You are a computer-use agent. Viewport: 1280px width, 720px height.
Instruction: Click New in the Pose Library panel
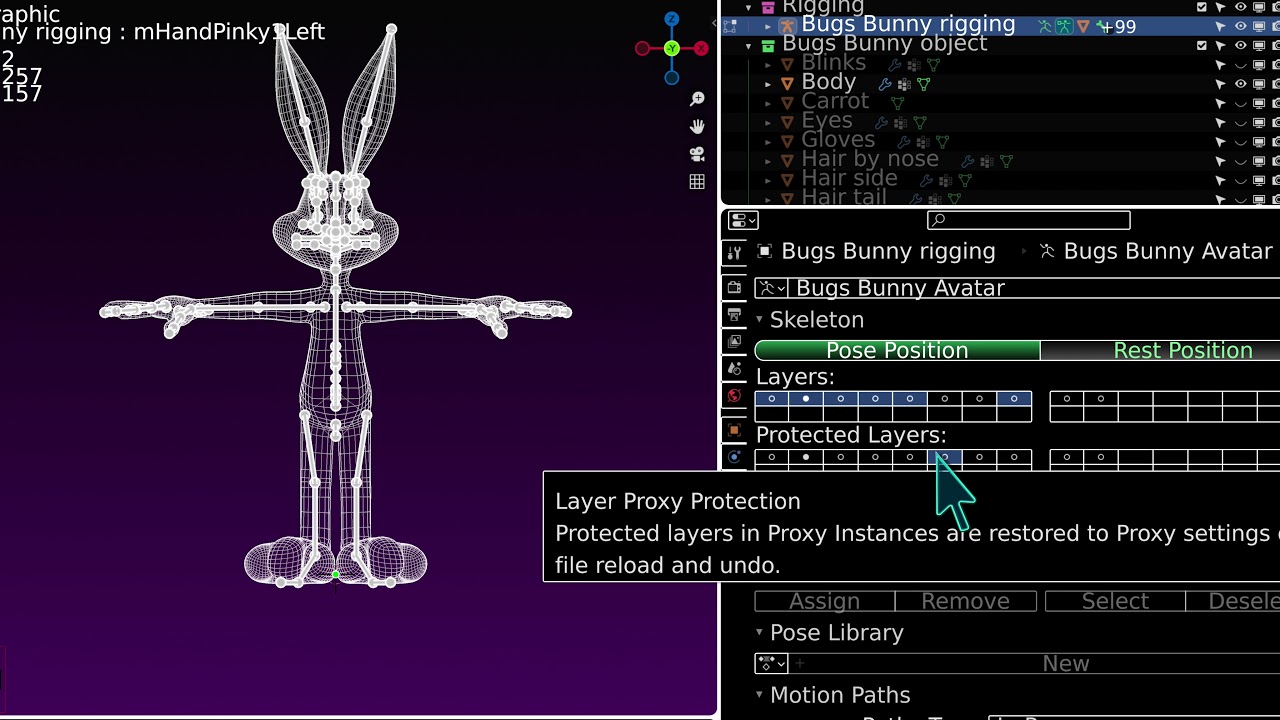pos(1035,663)
